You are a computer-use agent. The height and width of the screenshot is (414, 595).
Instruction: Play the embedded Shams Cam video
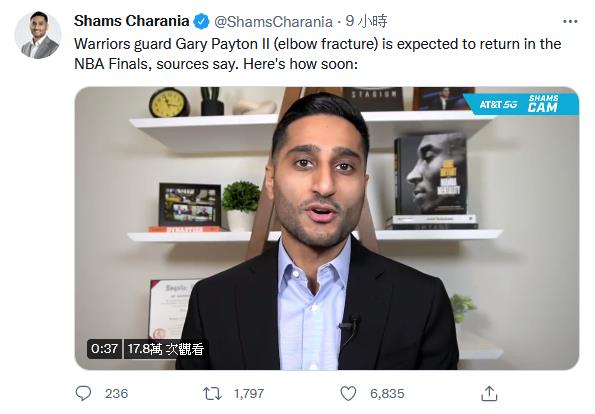coord(327,228)
